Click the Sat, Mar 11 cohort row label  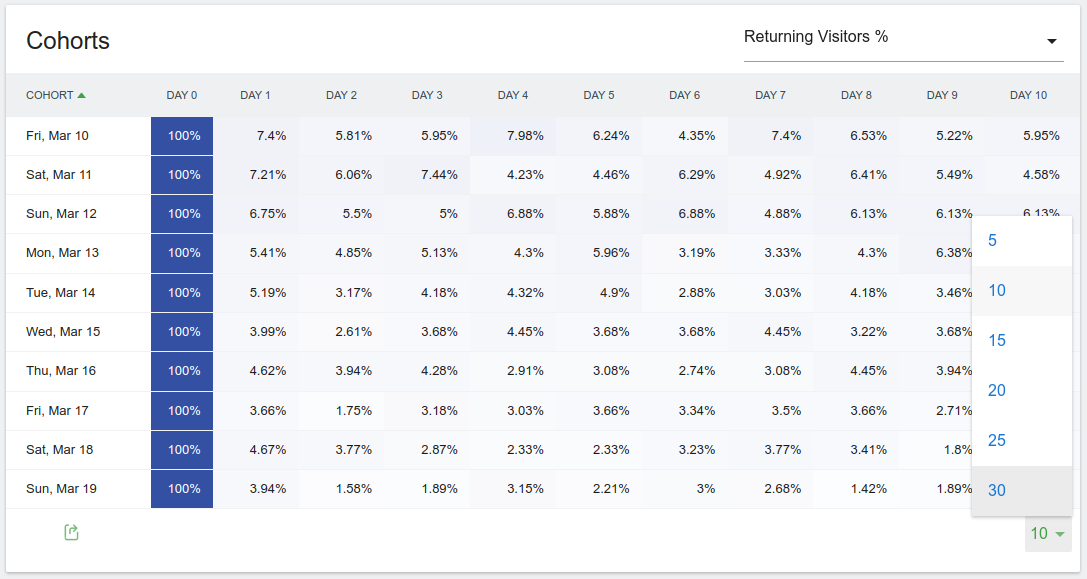coord(59,175)
